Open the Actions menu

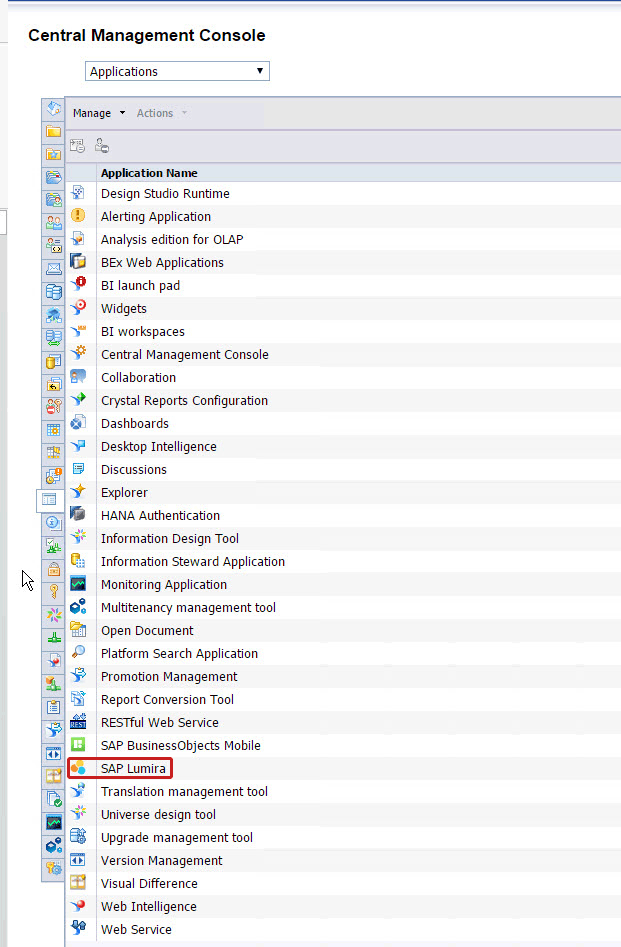161,113
